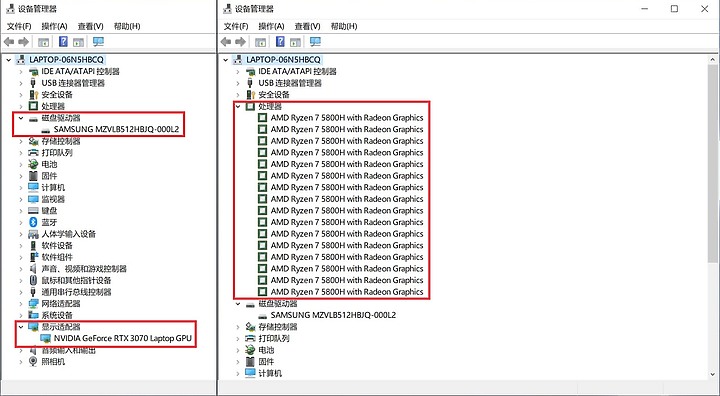Open 文件(F) menu in left window
The image size is (720, 396).
(19, 26)
